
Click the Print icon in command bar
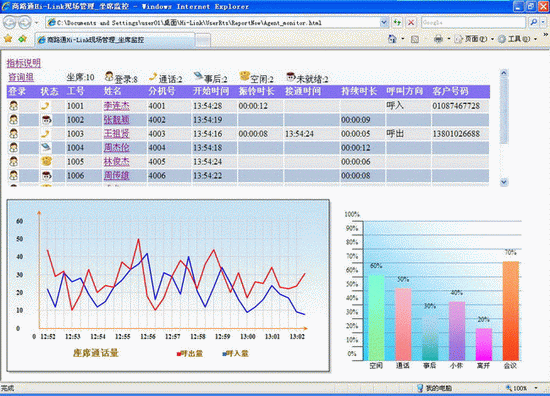(x=438, y=39)
